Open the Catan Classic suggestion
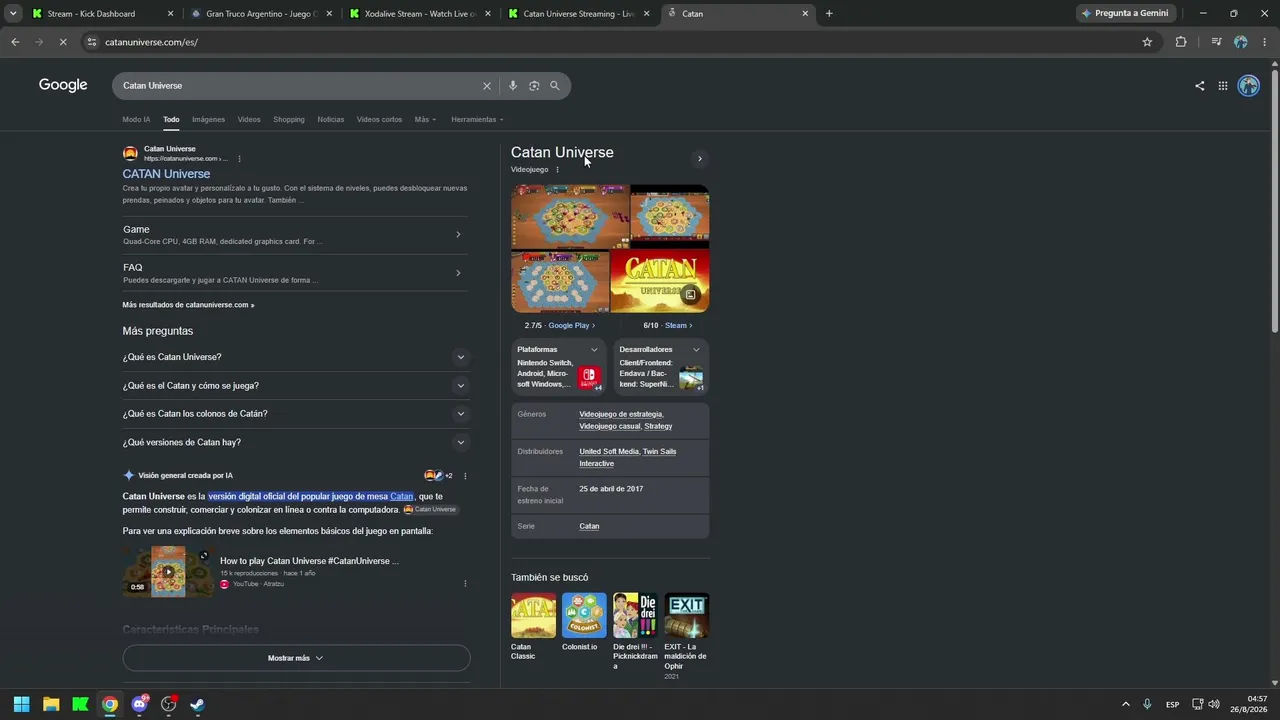 533,626
